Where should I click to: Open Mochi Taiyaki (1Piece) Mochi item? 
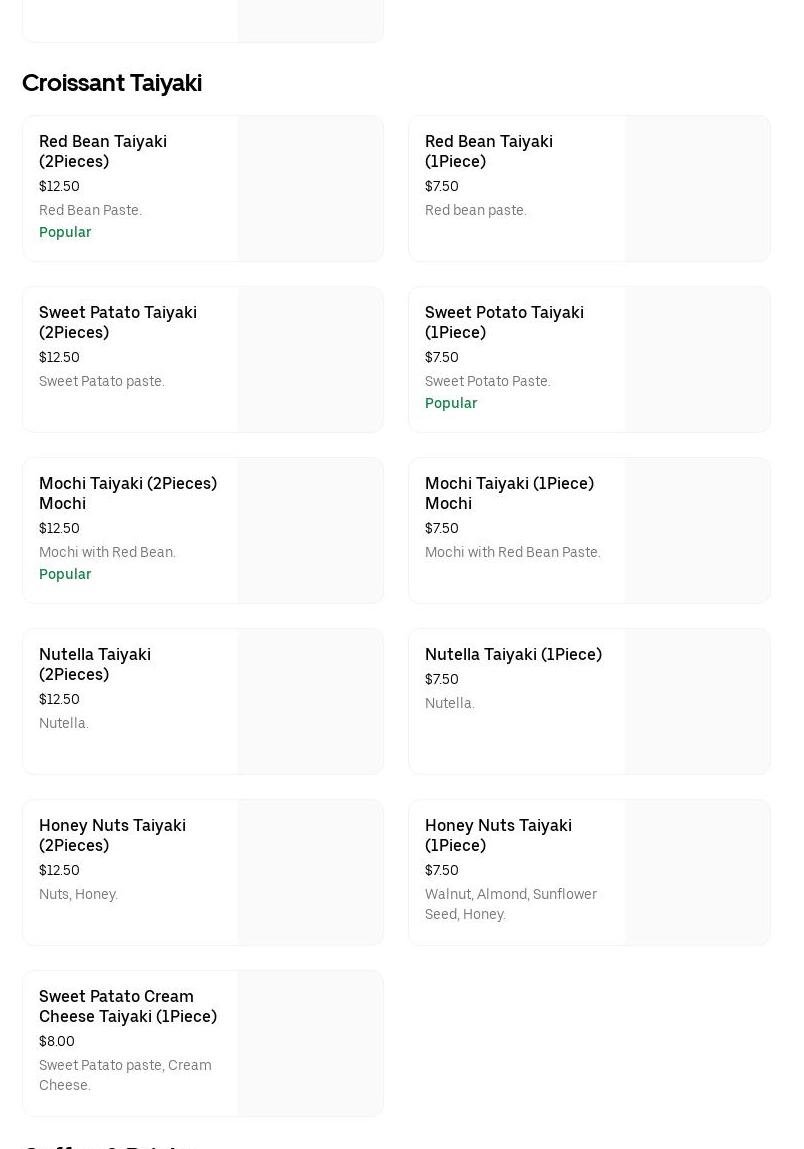[x=509, y=493]
